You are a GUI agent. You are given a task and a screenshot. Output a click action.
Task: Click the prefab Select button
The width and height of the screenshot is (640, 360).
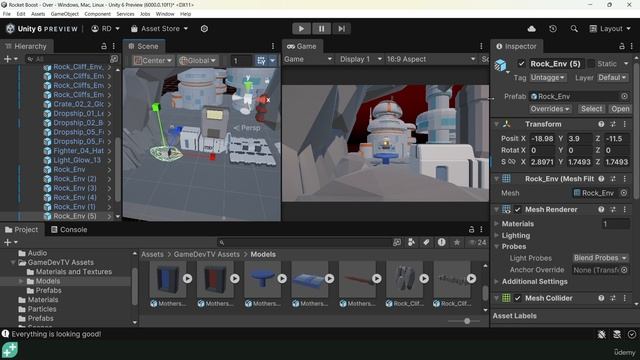591,109
